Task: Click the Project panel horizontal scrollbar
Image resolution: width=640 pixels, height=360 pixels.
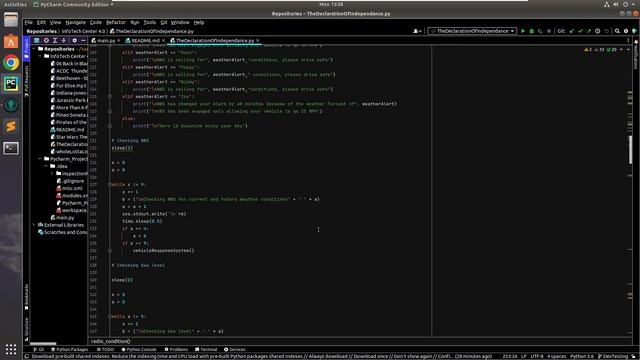Action: point(43,344)
